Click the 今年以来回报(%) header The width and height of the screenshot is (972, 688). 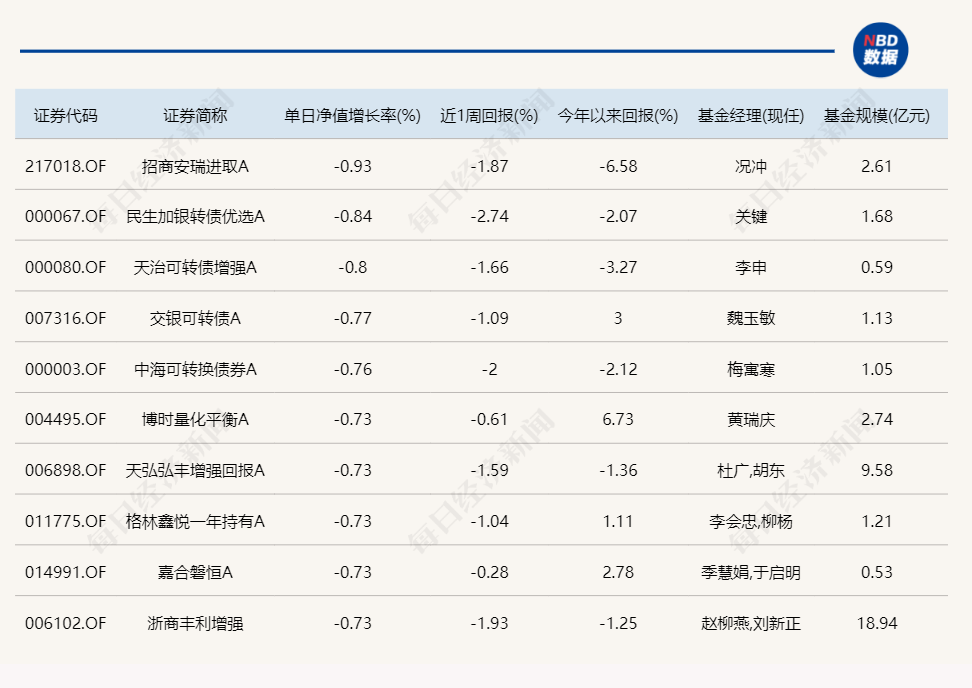click(x=618, y=116)
